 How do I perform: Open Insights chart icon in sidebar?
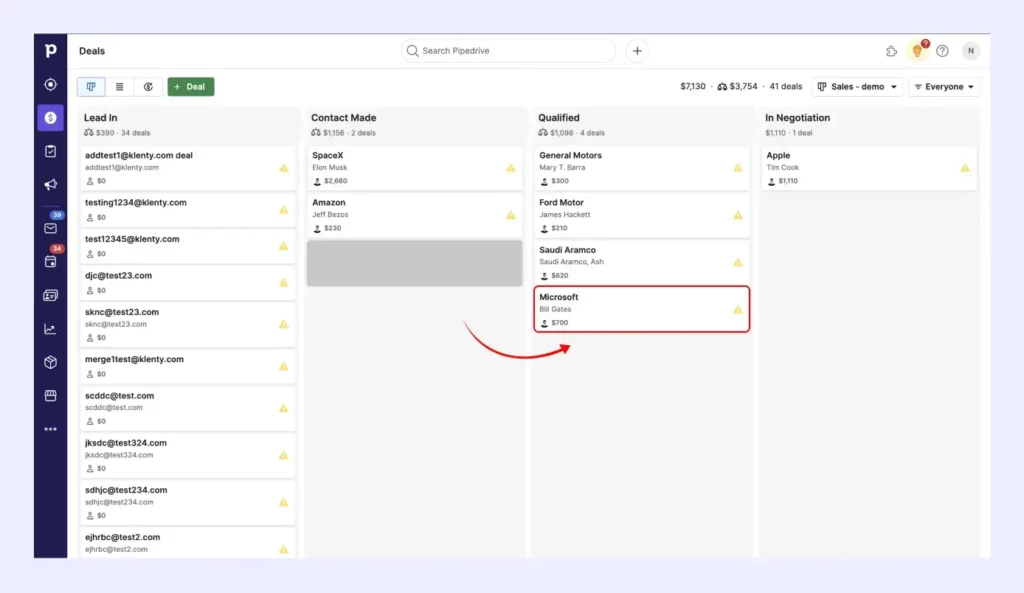pyautogui.click(x=50, y=329)
